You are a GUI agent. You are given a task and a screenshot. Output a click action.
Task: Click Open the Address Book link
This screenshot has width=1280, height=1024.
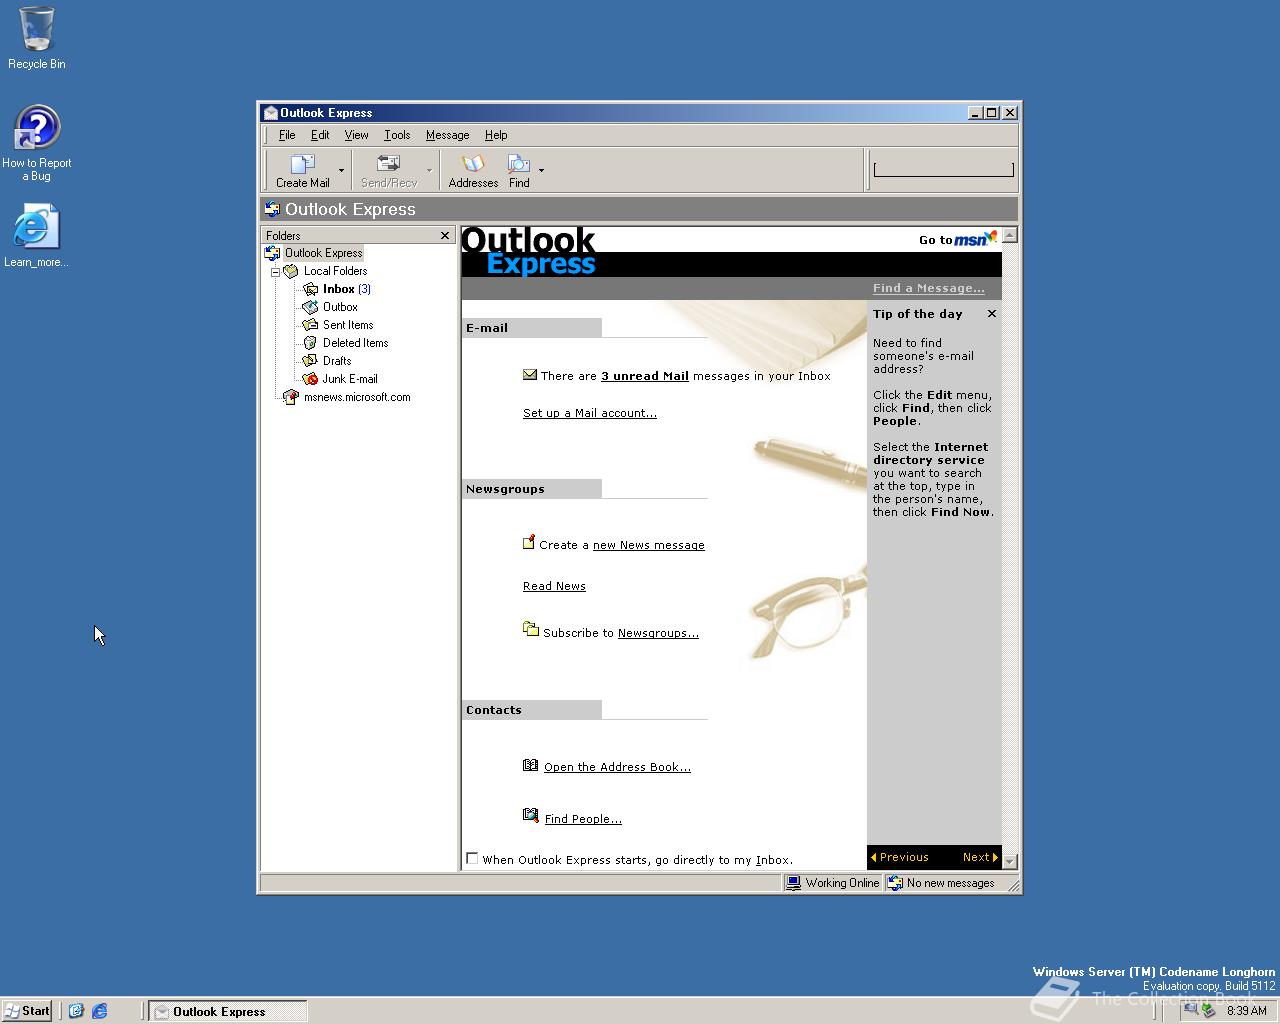(x=617, y=767)
